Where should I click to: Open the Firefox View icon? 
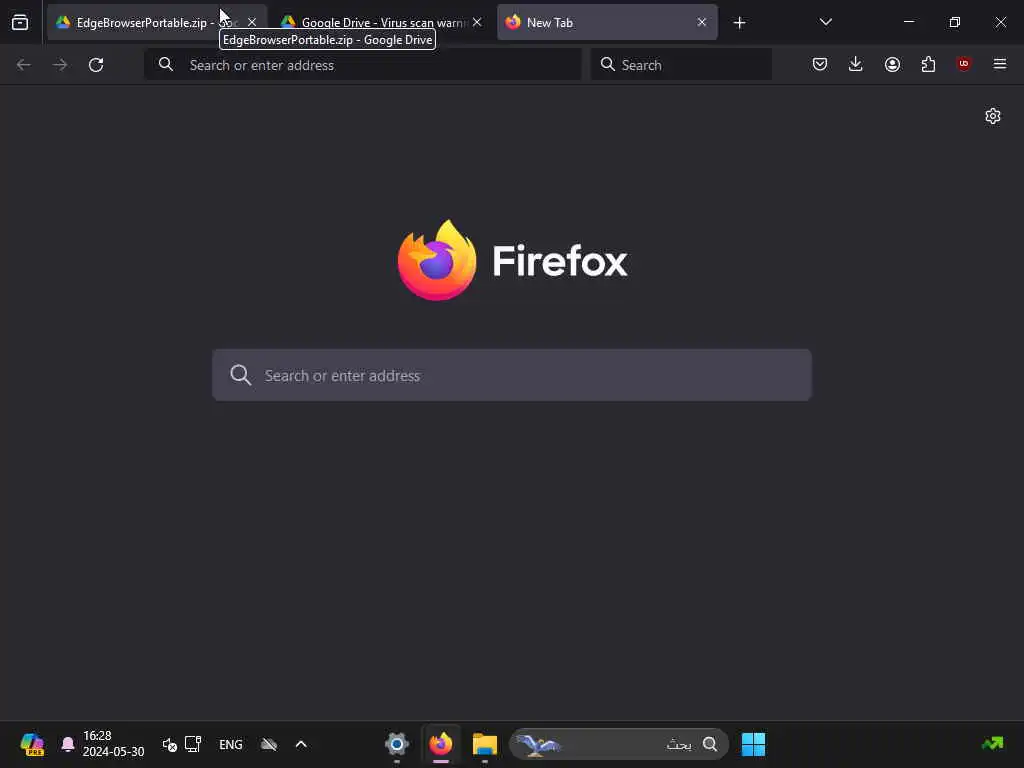tap(20, 22)
